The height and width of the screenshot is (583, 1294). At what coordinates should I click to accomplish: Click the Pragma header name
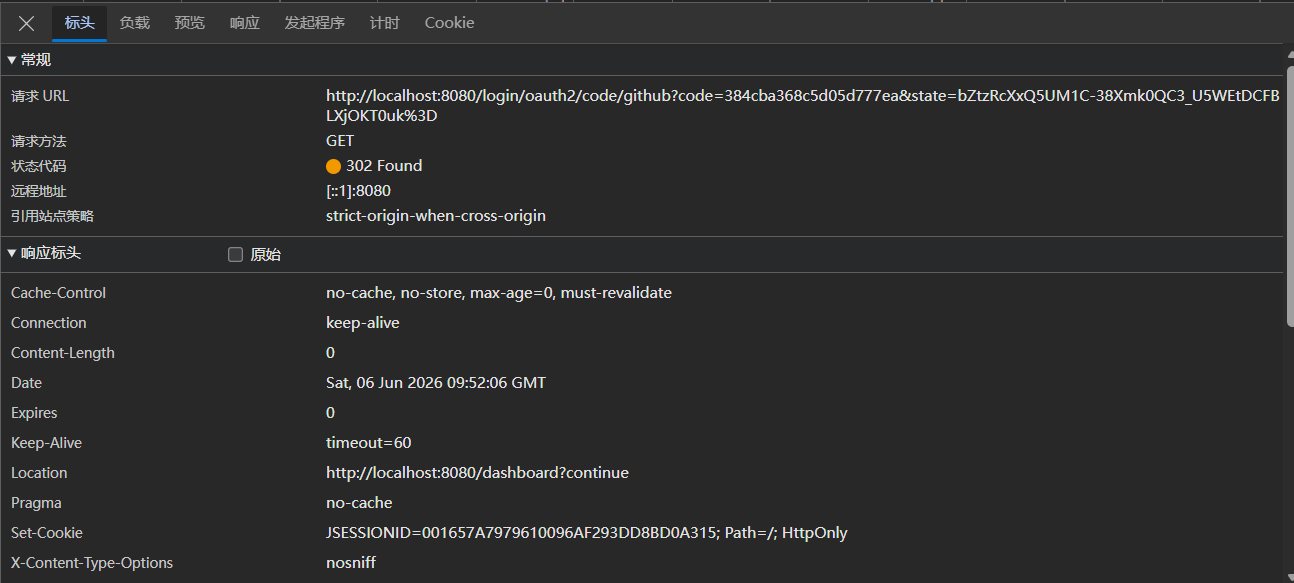click(x=36, y=503)
